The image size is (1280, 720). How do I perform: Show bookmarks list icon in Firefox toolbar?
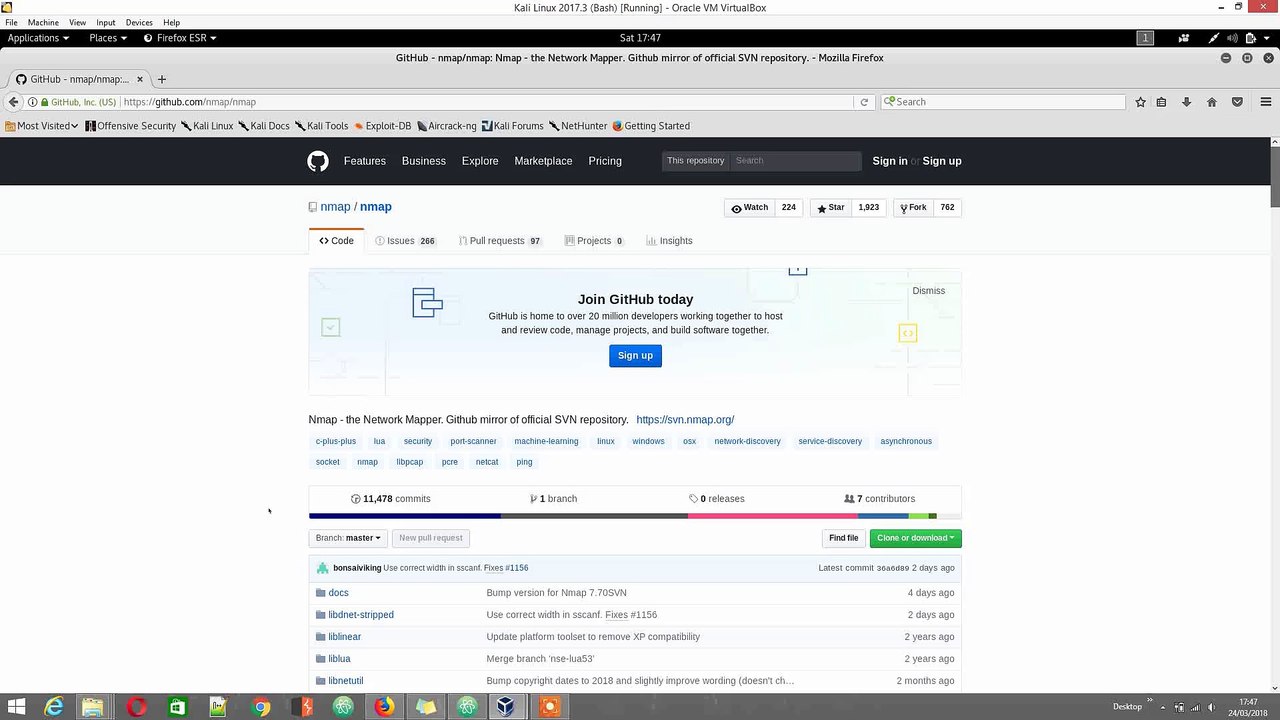point(1161,102)
